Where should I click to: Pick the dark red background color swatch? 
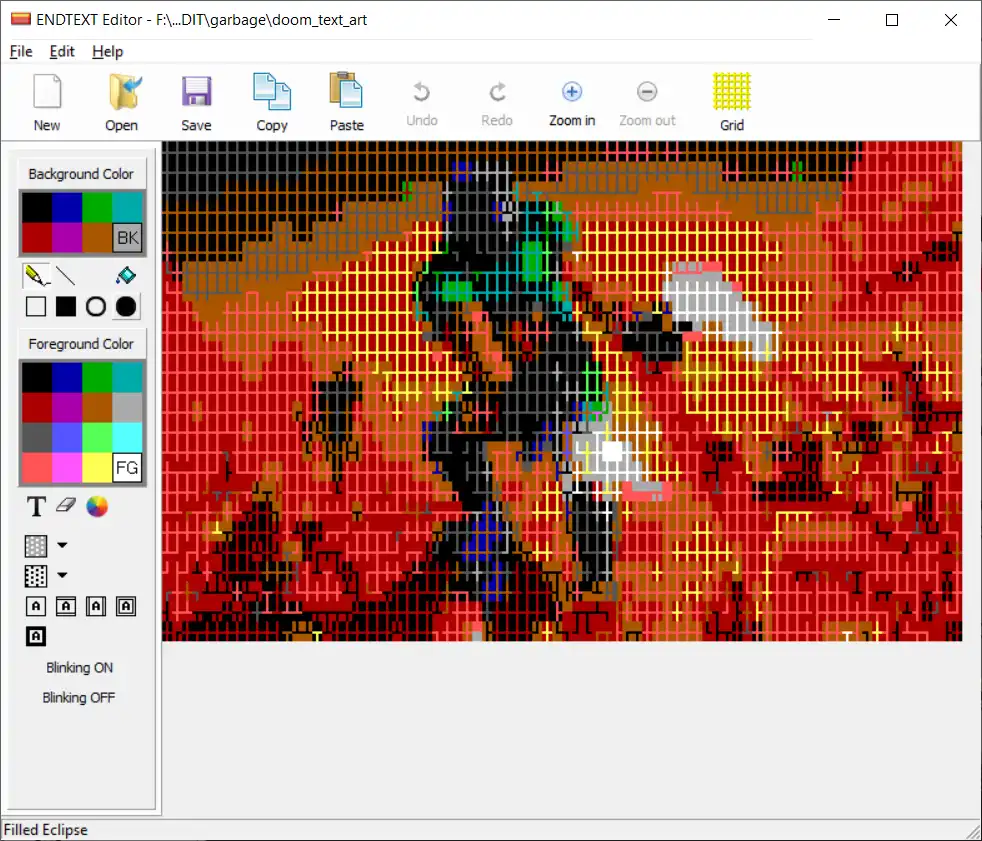[x=37, y=237]
